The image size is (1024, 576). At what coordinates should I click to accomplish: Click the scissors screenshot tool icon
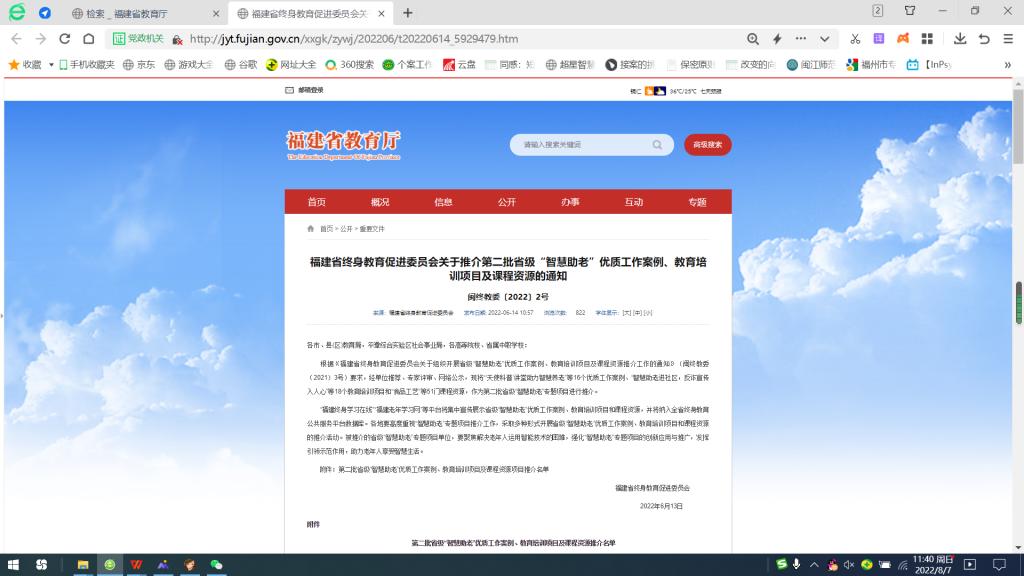click(x=855, y=39)
